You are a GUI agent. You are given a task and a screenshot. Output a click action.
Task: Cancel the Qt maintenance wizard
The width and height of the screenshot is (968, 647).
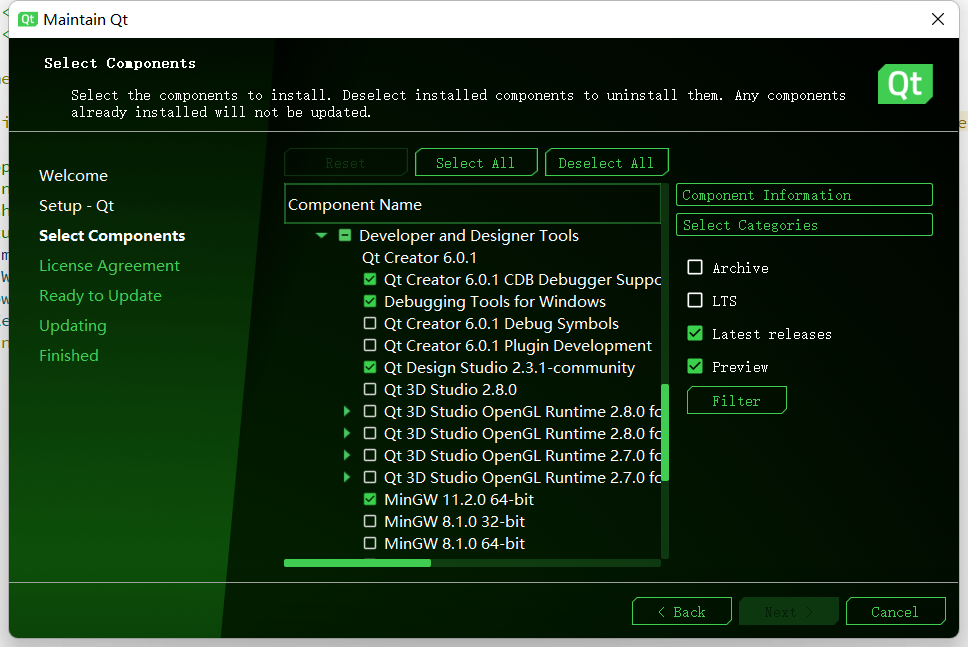895,611
